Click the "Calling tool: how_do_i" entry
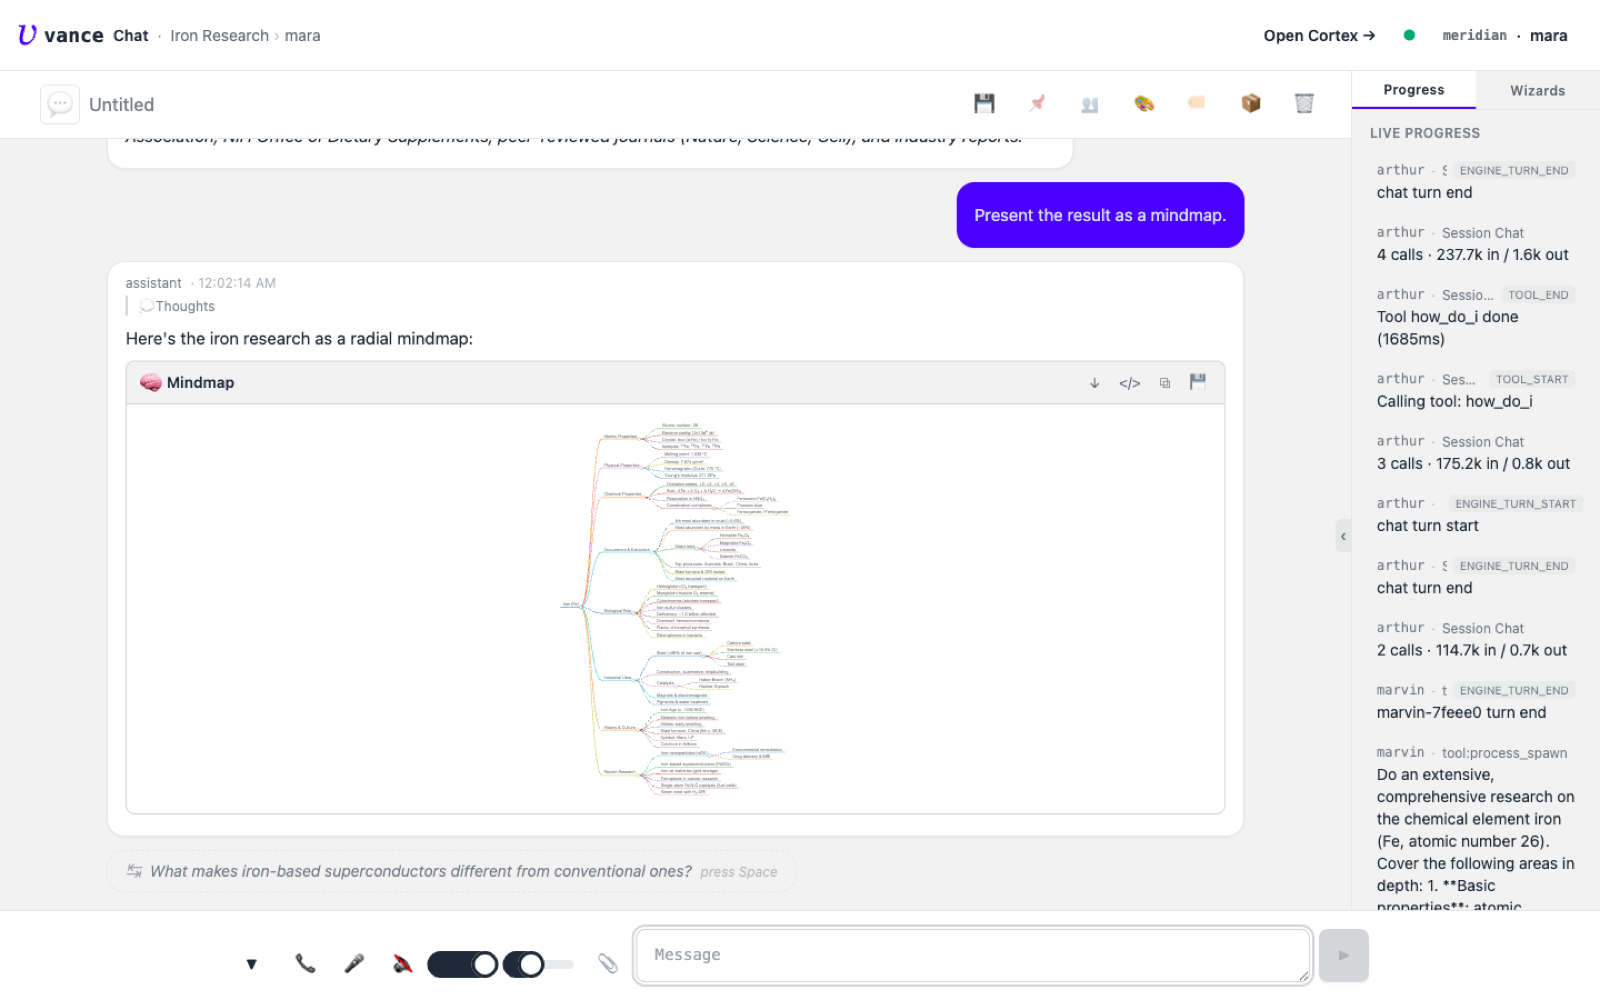 pos(1454,401)
